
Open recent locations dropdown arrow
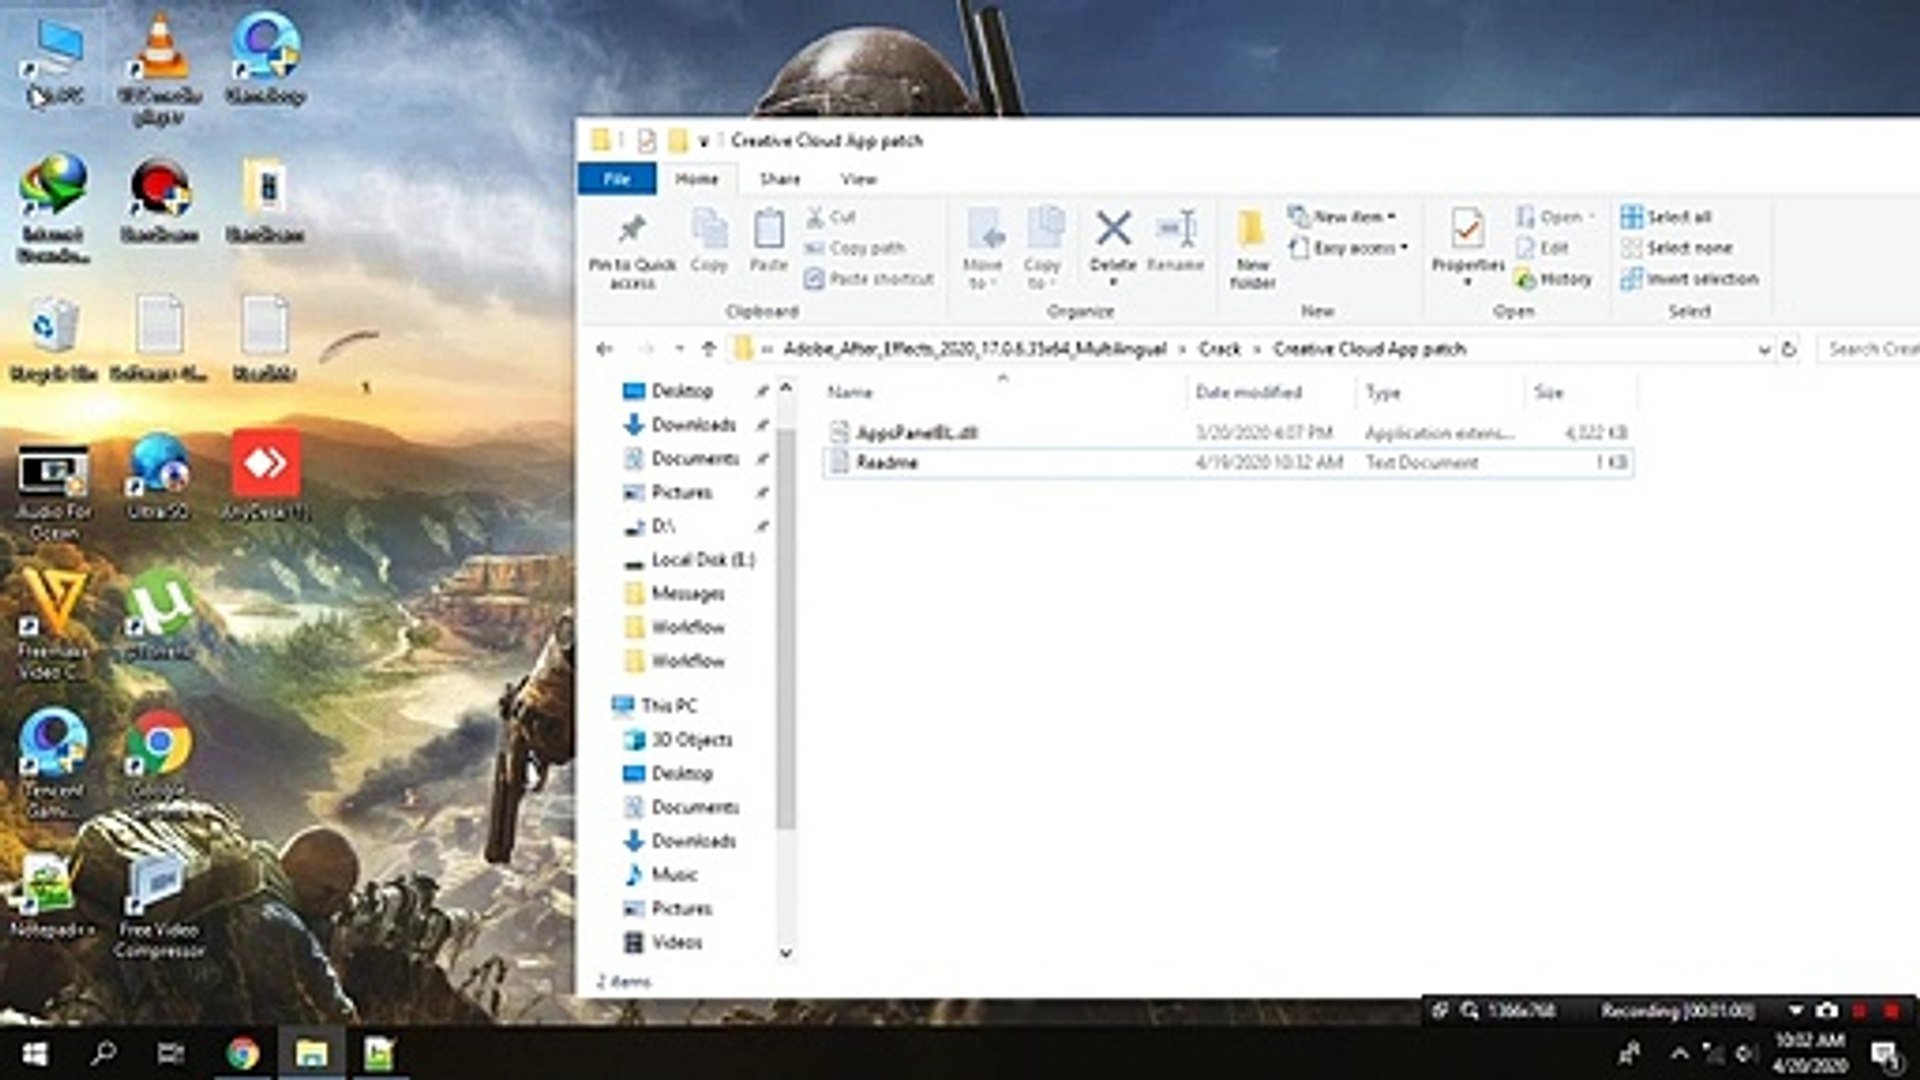pyautogui.click(x=679, y=349)
